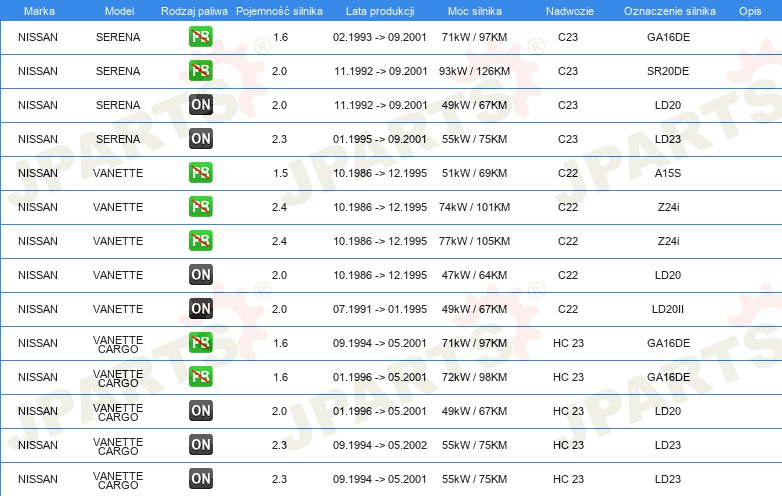Click the ON diesel icon for Serena LD23
This screenshot has height=496, width=782.
click(200, 139)
